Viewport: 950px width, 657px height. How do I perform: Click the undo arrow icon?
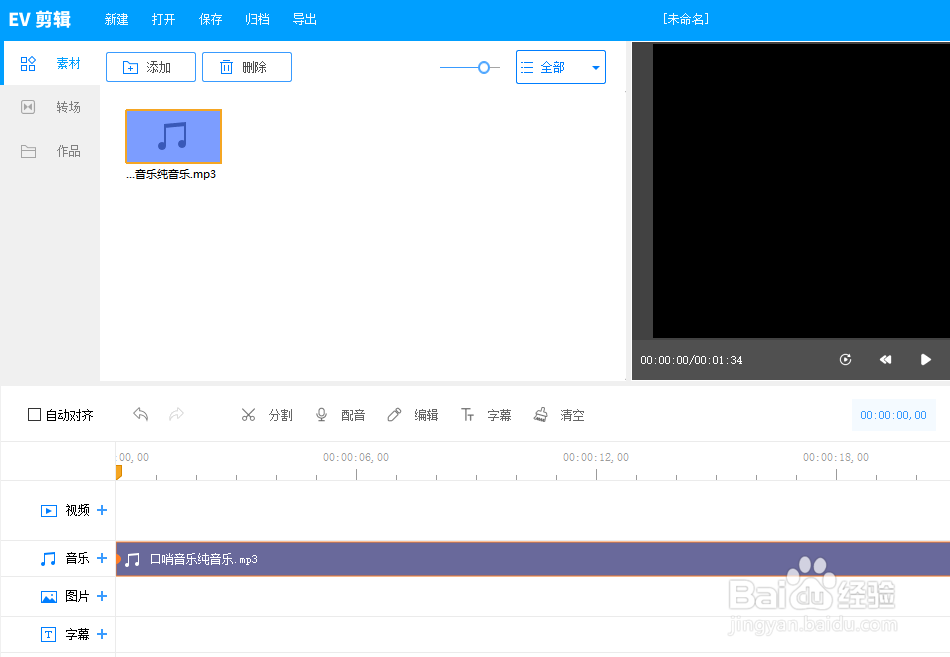(141, 415)
